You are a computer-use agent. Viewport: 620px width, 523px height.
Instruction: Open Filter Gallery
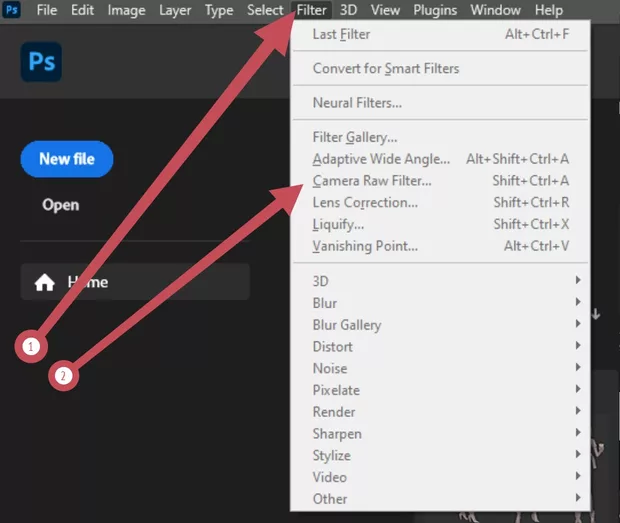tap(440, 137)
